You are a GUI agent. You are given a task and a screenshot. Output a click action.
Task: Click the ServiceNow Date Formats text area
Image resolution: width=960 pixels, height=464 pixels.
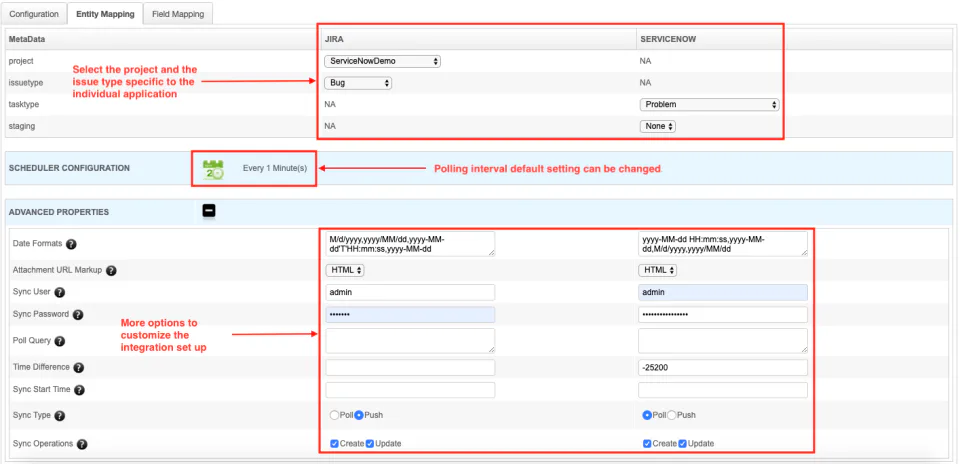[x=723, y=244]
